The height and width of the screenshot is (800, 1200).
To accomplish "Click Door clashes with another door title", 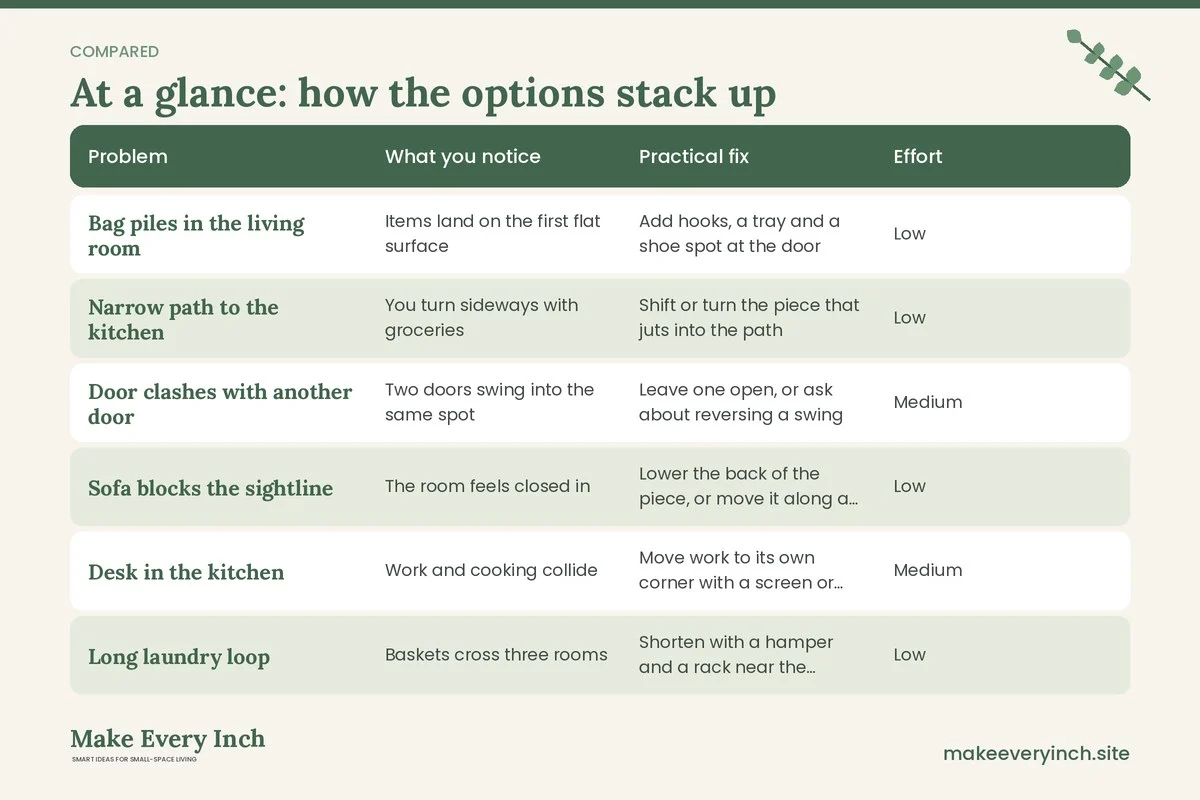I will click(x=220, y=403).
